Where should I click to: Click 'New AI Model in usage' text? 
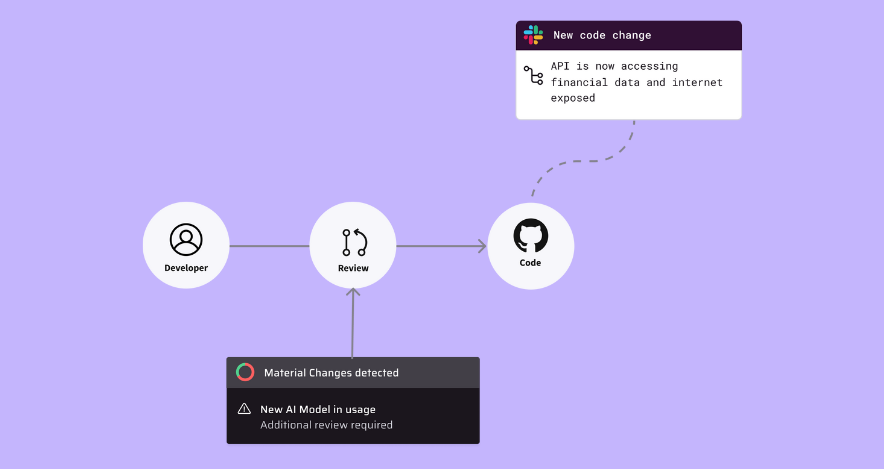click(317, 409)
